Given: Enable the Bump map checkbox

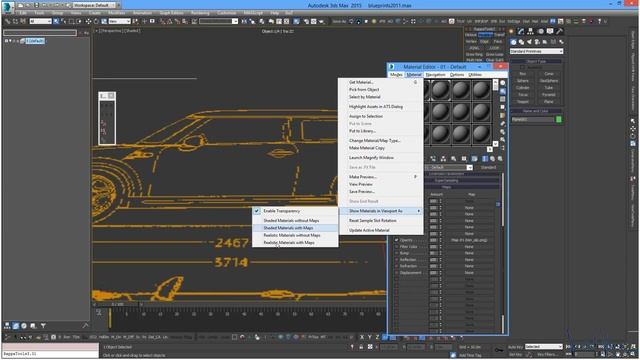Looking at the screenshot, I should [x=396, y=253].
